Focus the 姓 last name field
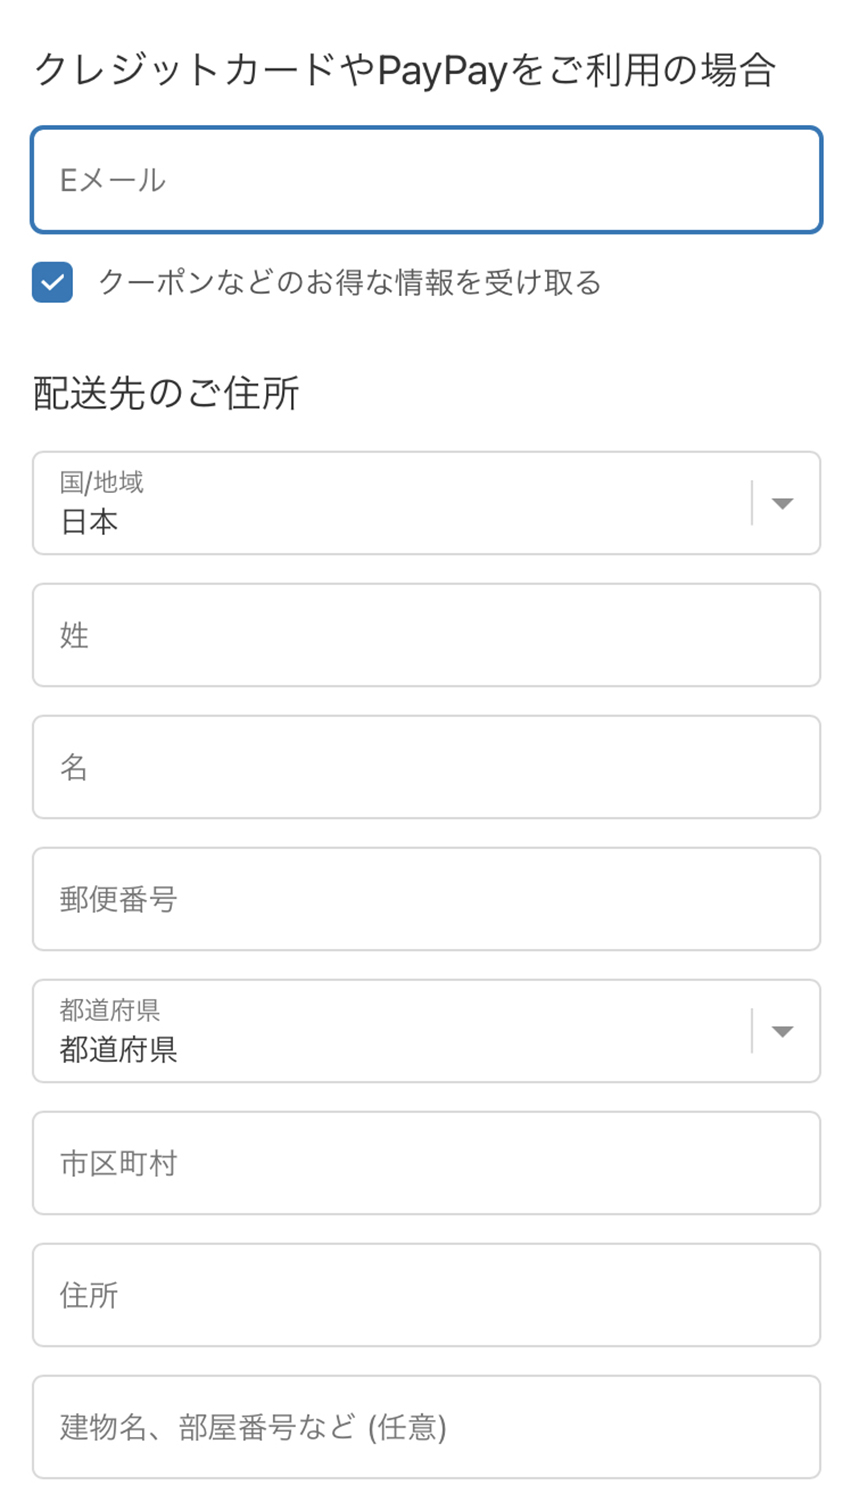843x1485 pixels. pyautogui.click(x=426, y=635)
